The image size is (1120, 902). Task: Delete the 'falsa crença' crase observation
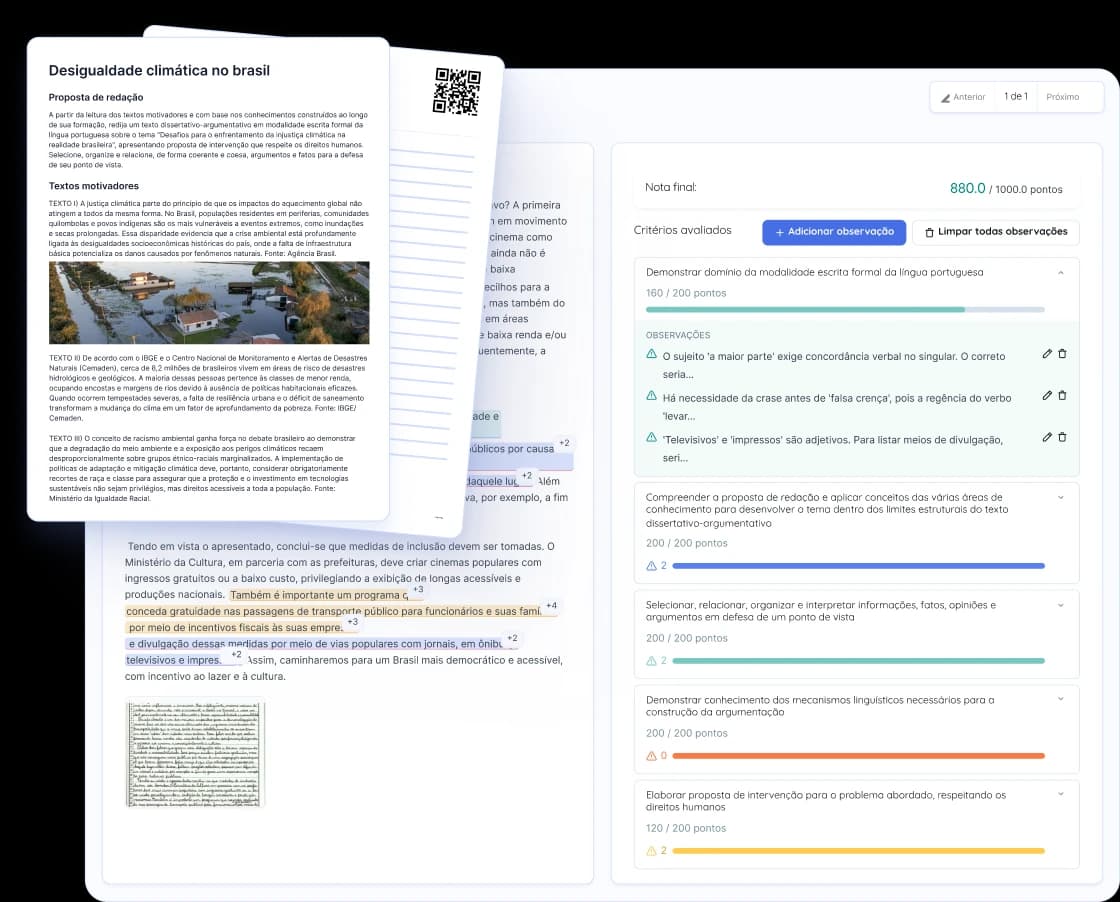[x=1062, y=395]
